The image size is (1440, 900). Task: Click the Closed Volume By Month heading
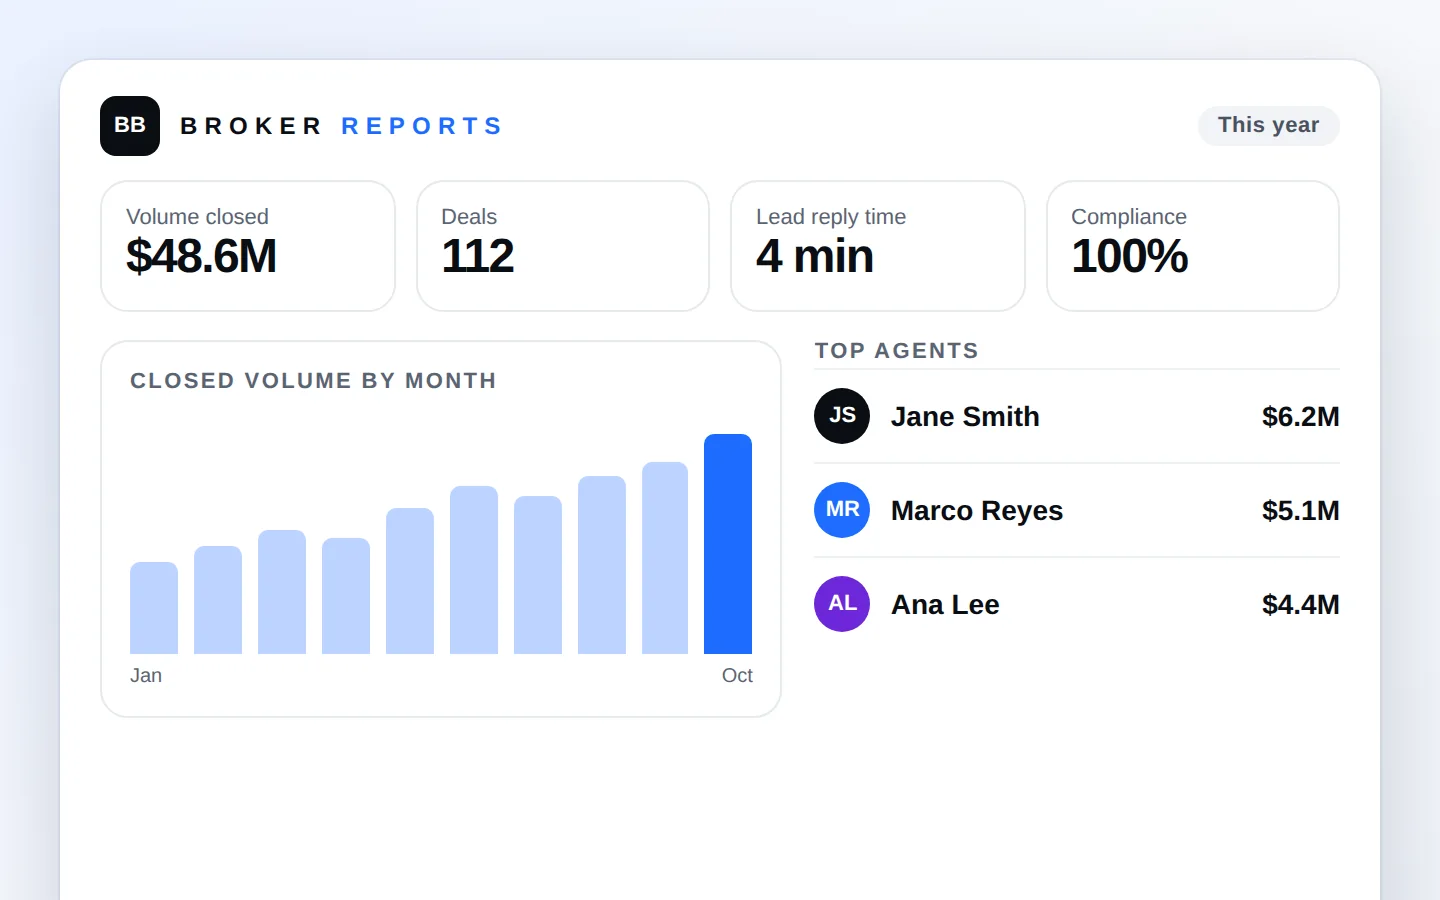(x=313, y=381)
